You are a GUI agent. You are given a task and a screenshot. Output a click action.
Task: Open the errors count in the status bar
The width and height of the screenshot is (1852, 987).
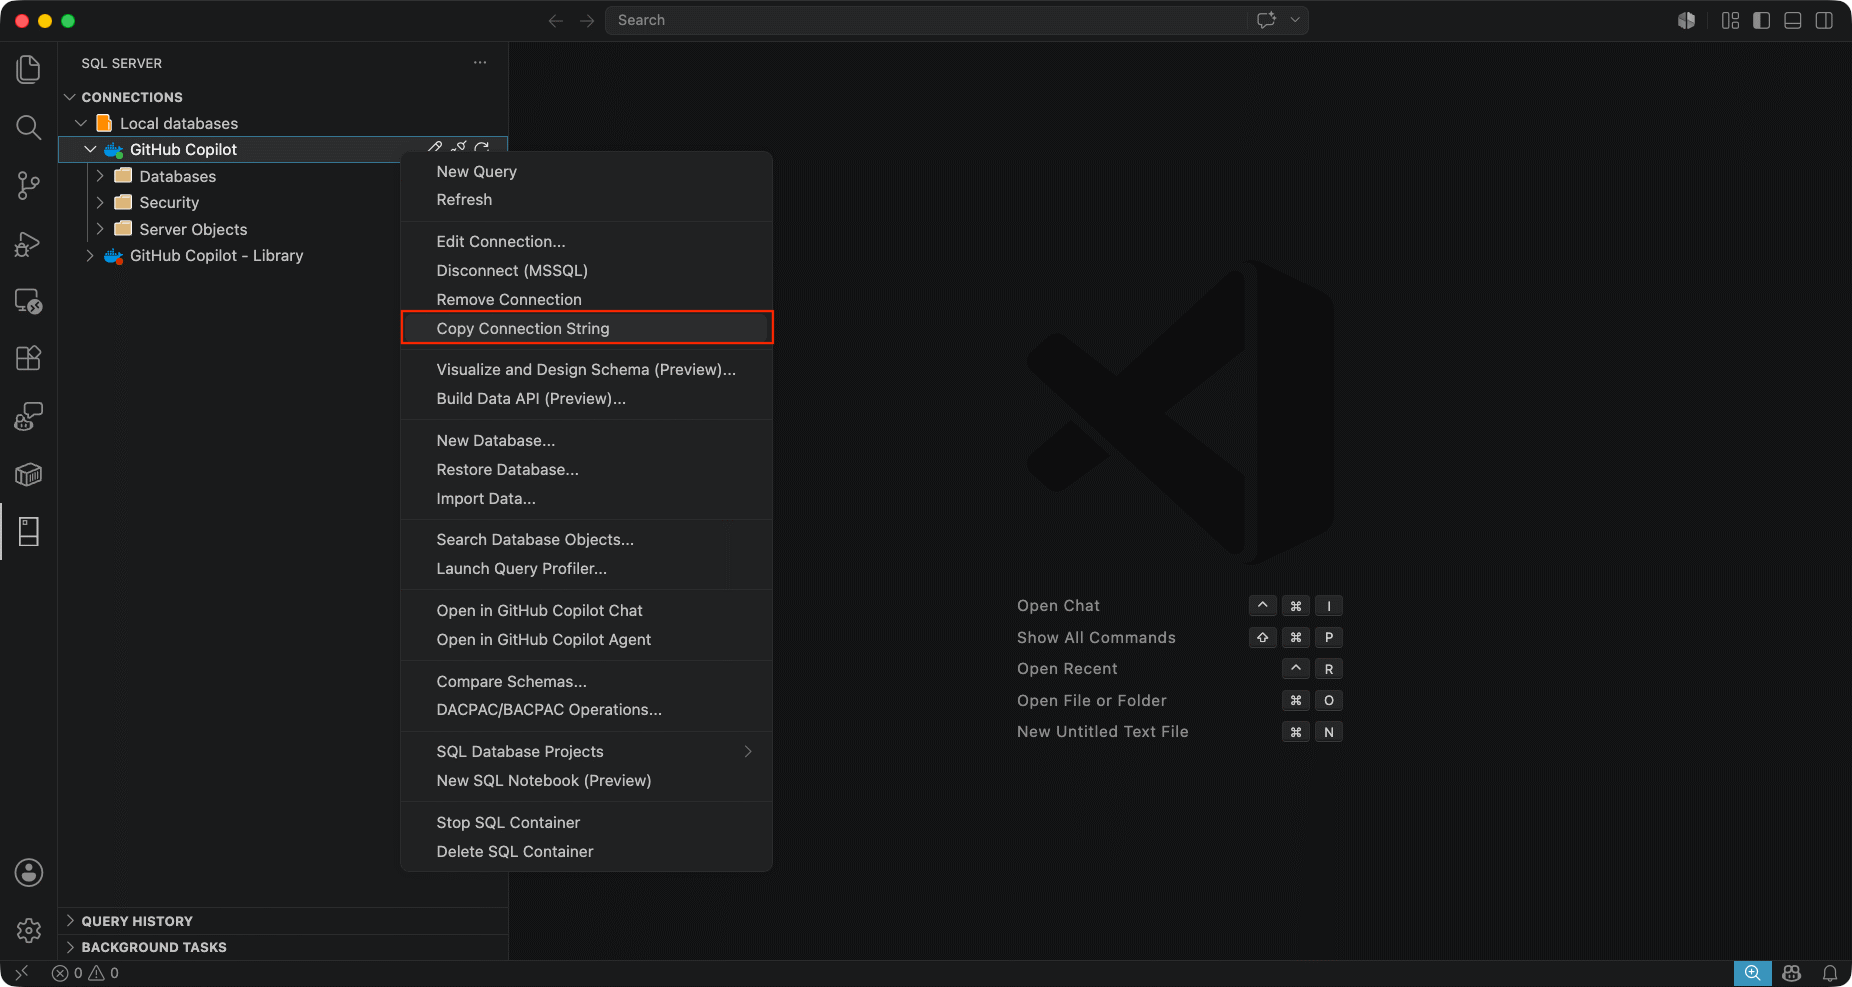(x=68, y=973)
